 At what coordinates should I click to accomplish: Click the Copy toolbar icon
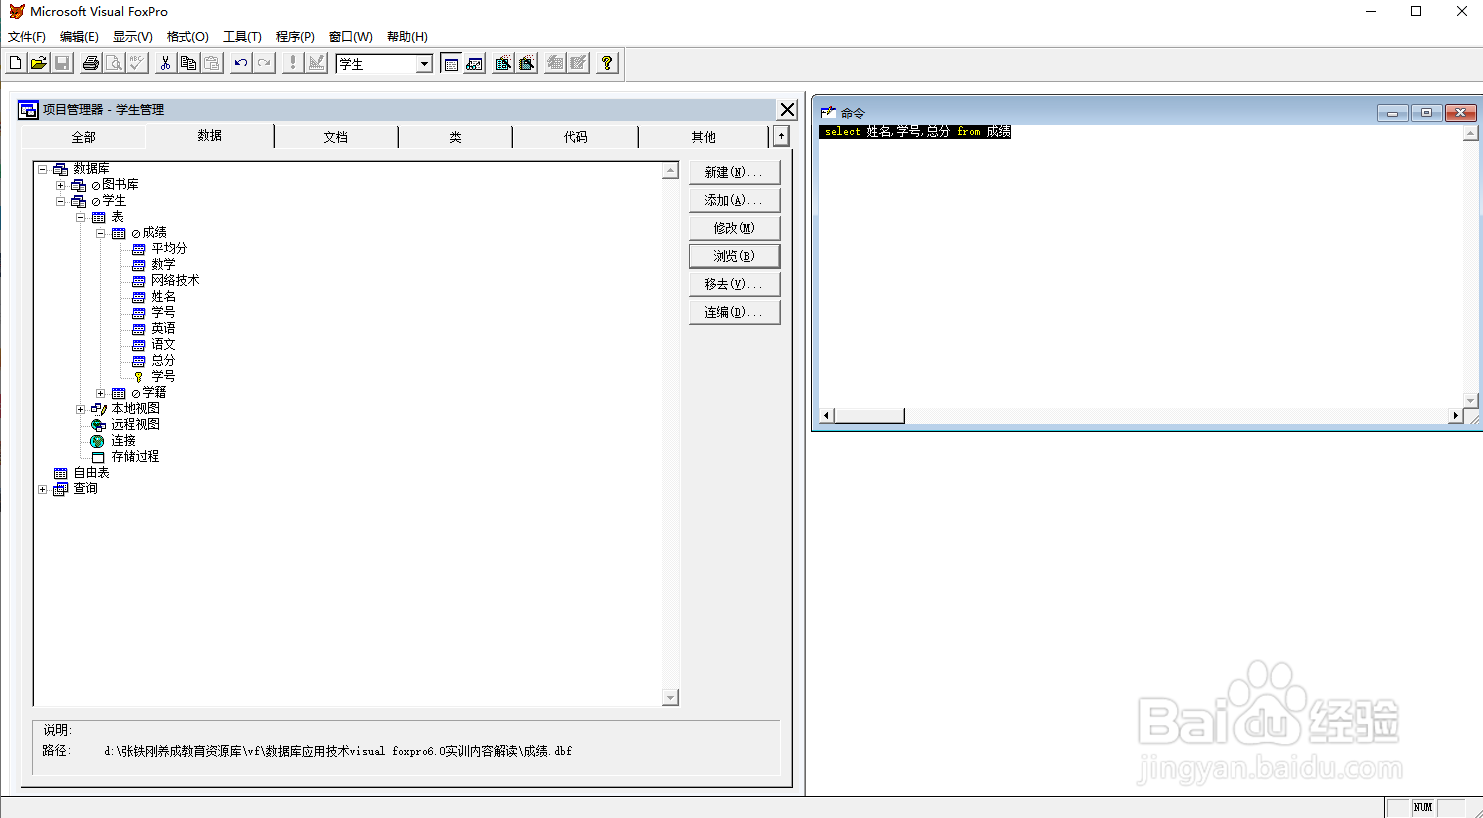tap(188, 63)
